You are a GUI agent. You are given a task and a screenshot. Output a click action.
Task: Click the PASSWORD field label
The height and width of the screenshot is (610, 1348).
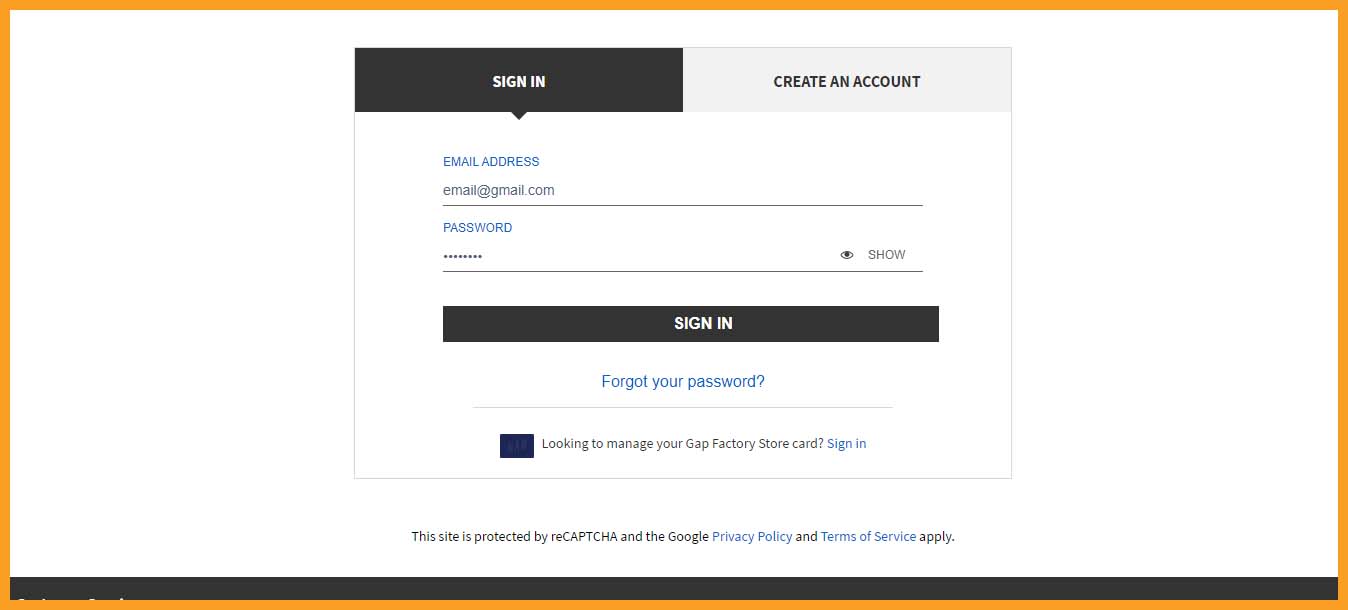click(477, 227)
